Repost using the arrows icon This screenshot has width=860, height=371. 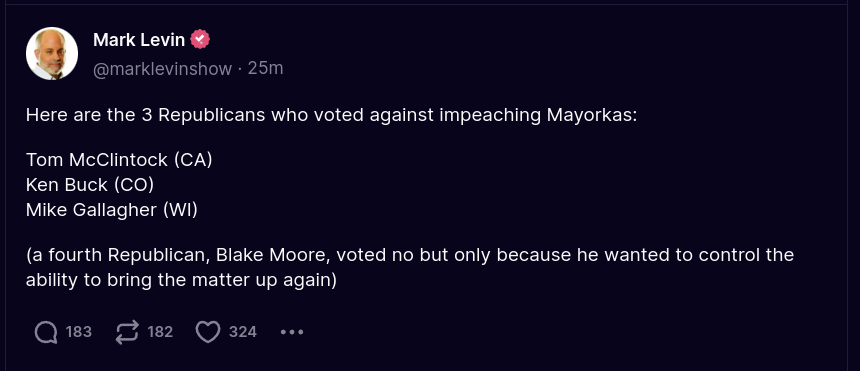tap(127, 332)
